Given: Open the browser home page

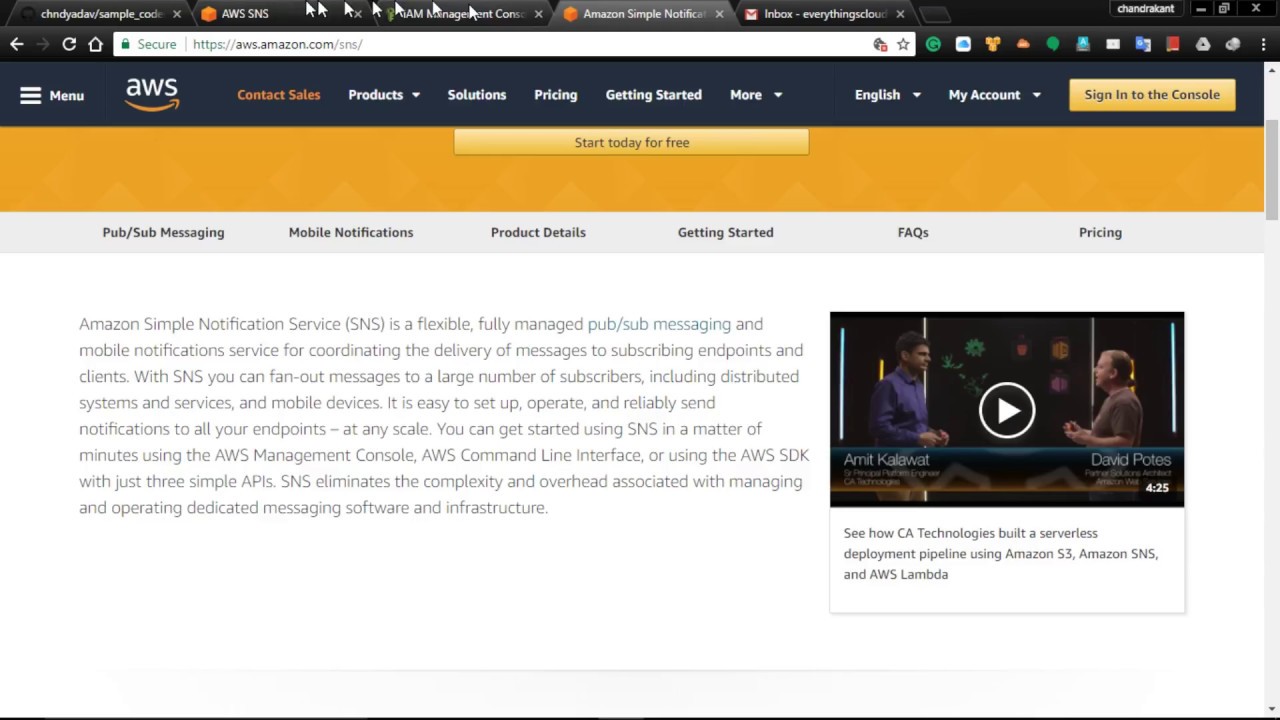Looking at the screenshot, I should coord(95,44).
